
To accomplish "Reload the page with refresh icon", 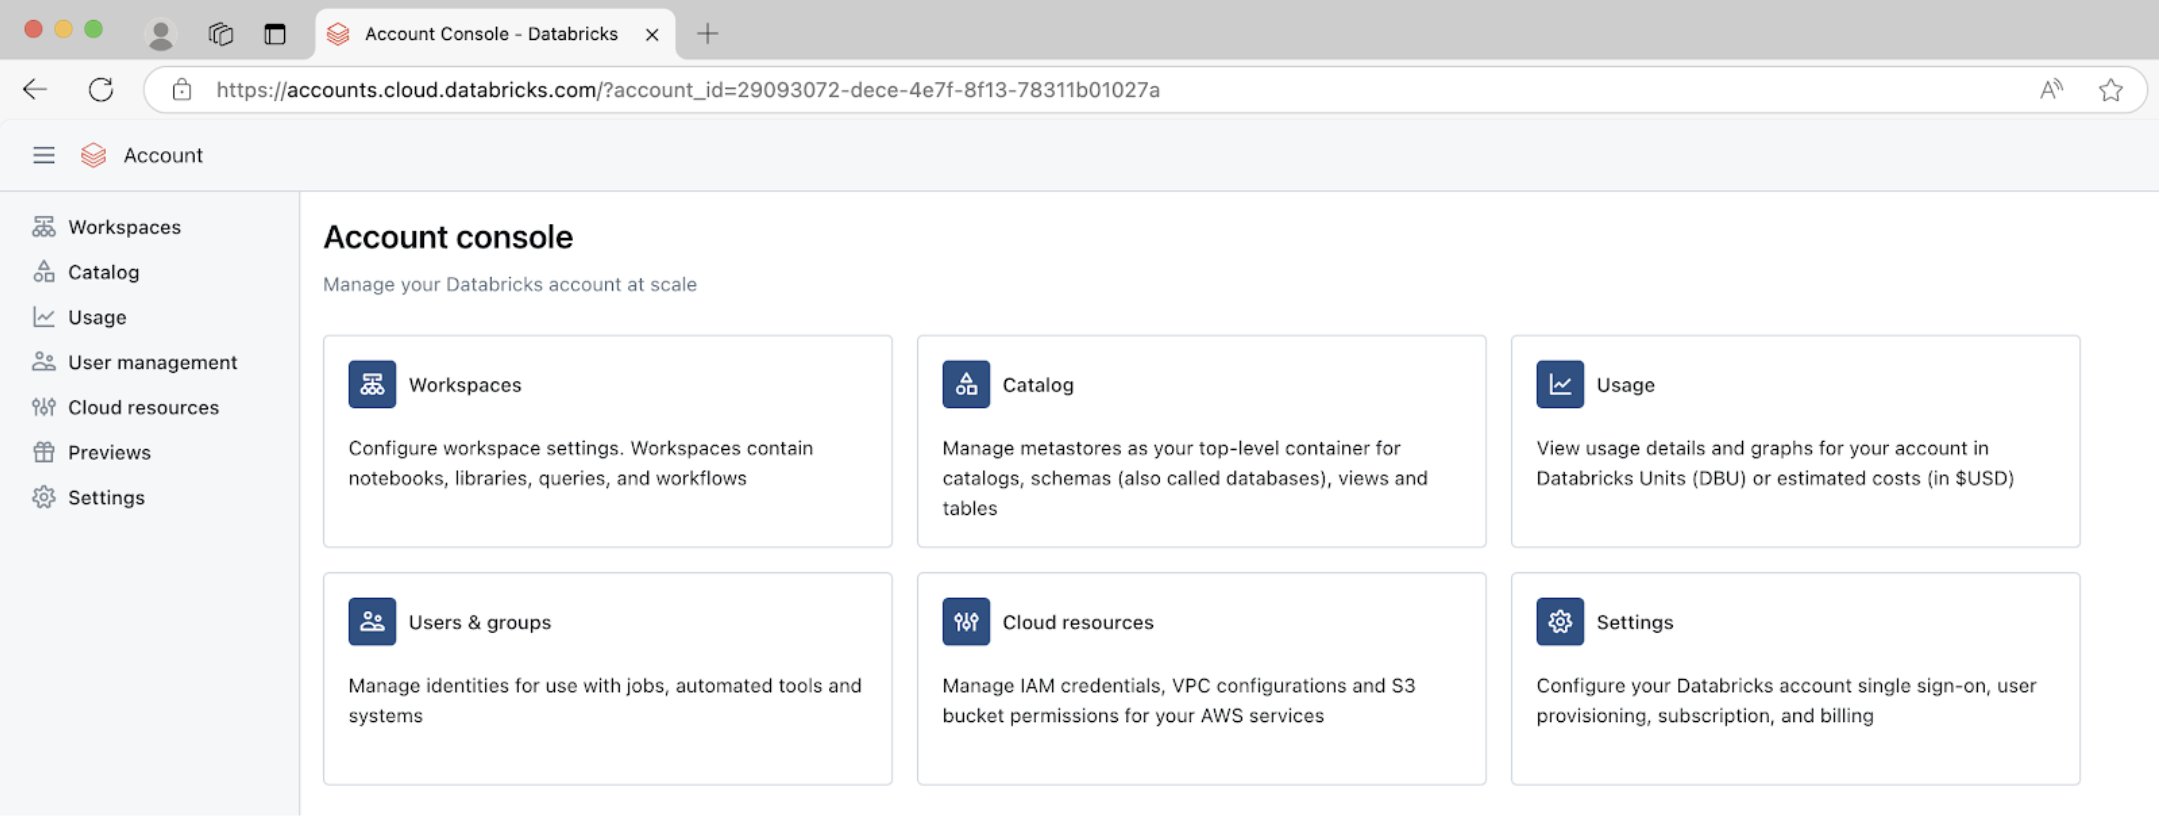I will [x=101, y=90].
